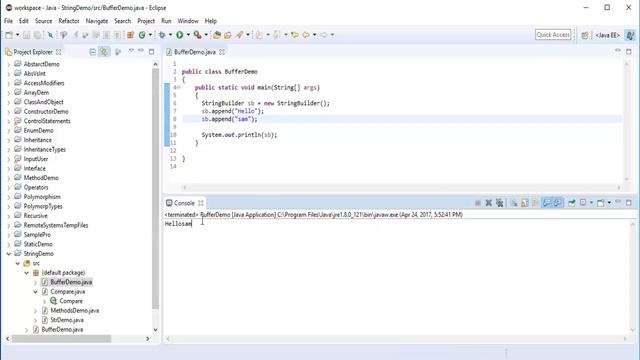Click the Clear Console icon
The height and width of the screenshot is (360, 640).
point(514,203)
